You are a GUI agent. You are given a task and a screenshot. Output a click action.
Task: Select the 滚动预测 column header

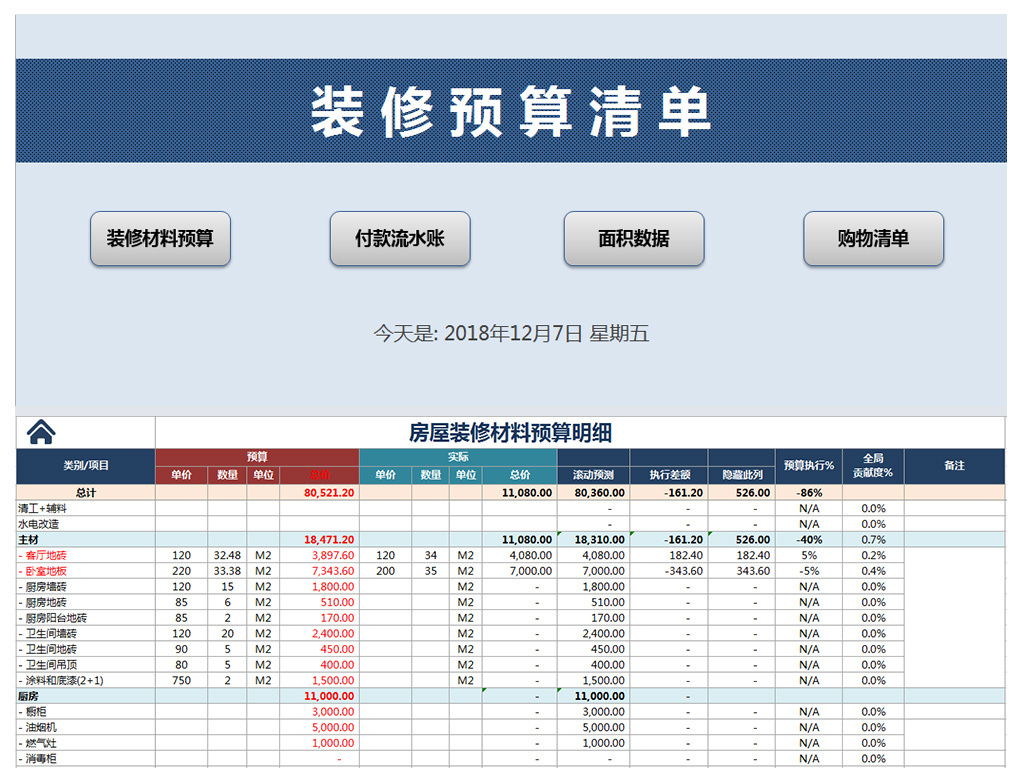pos(594,474)
